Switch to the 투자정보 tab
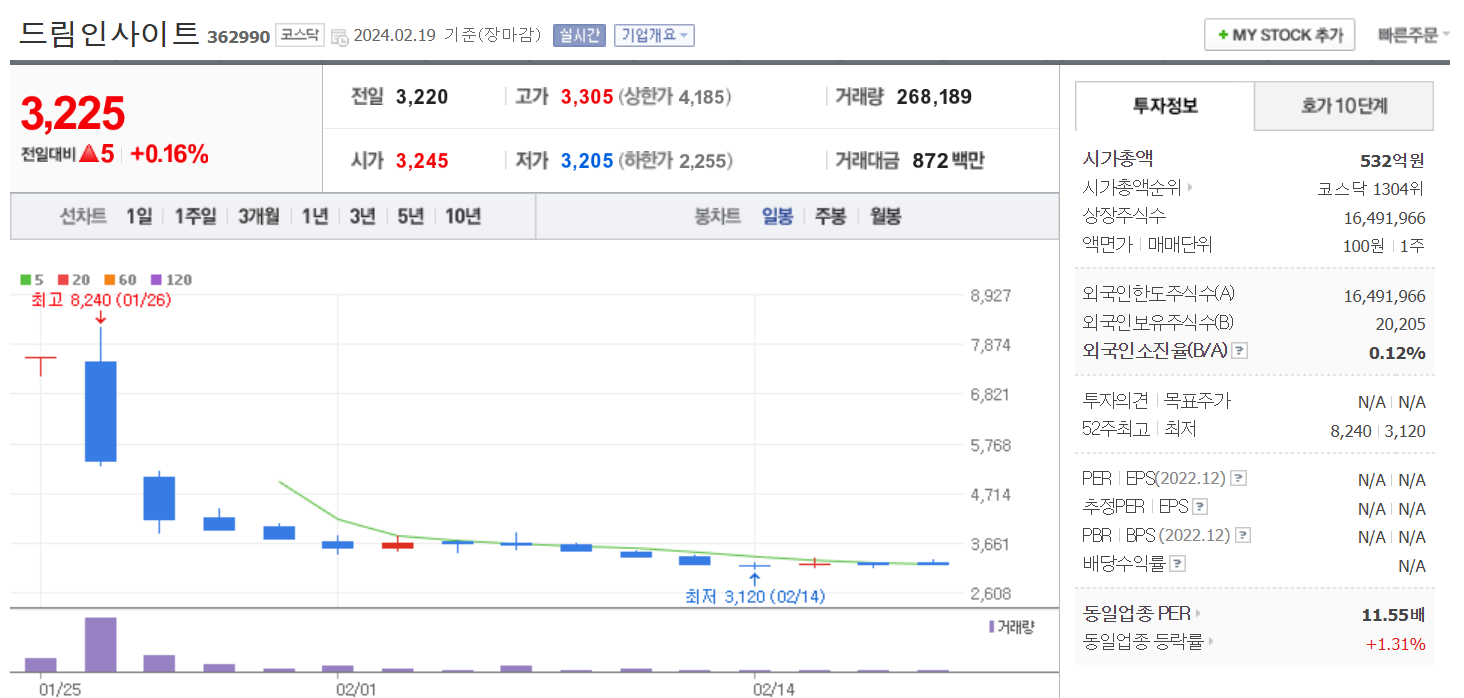This screenshot has height=698, width=1464. pyautogui.click(x=1165, y=106)
